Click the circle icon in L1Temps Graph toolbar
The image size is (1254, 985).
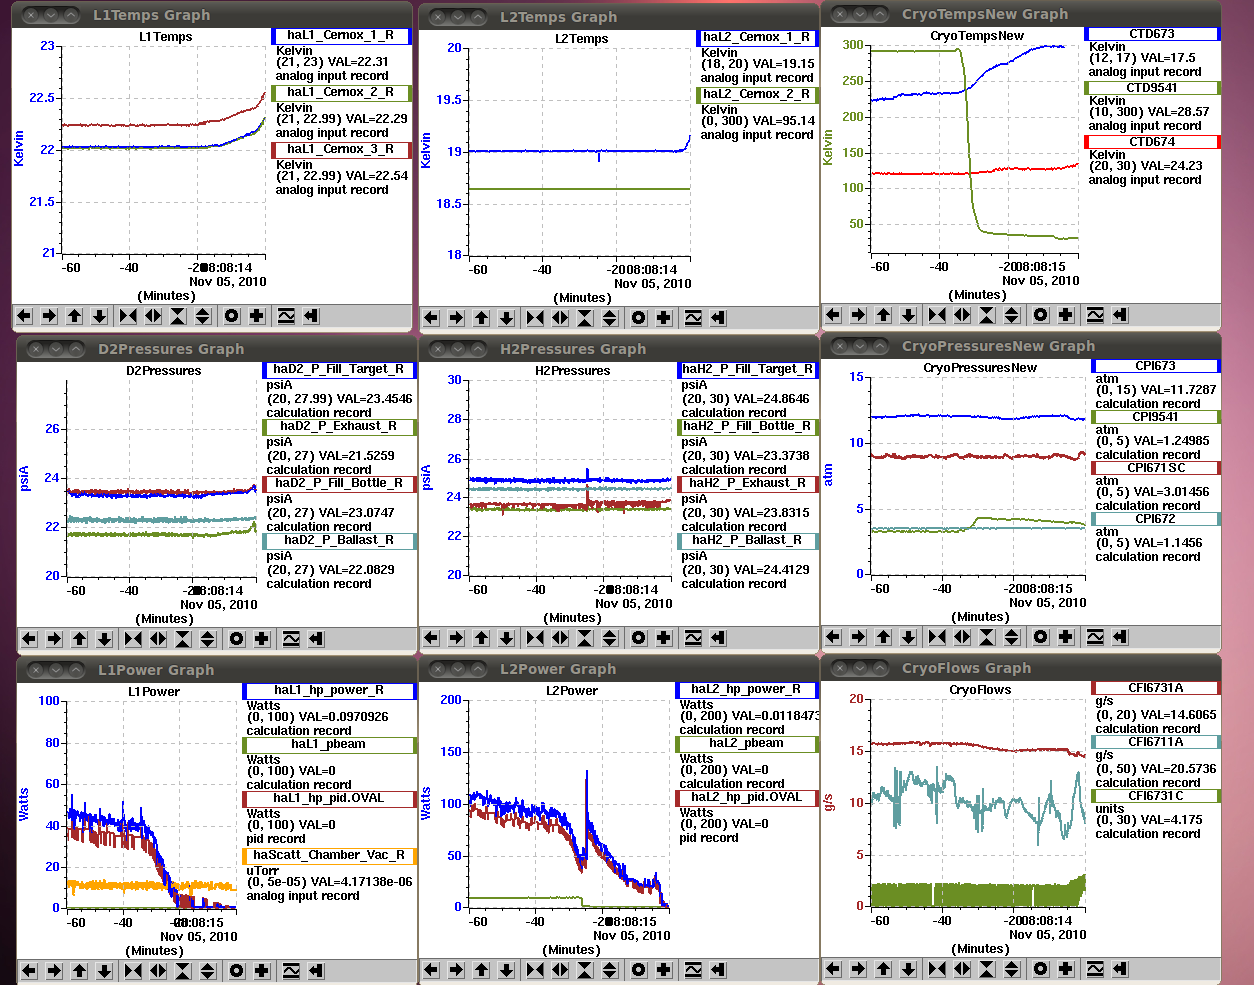(232, 316)
